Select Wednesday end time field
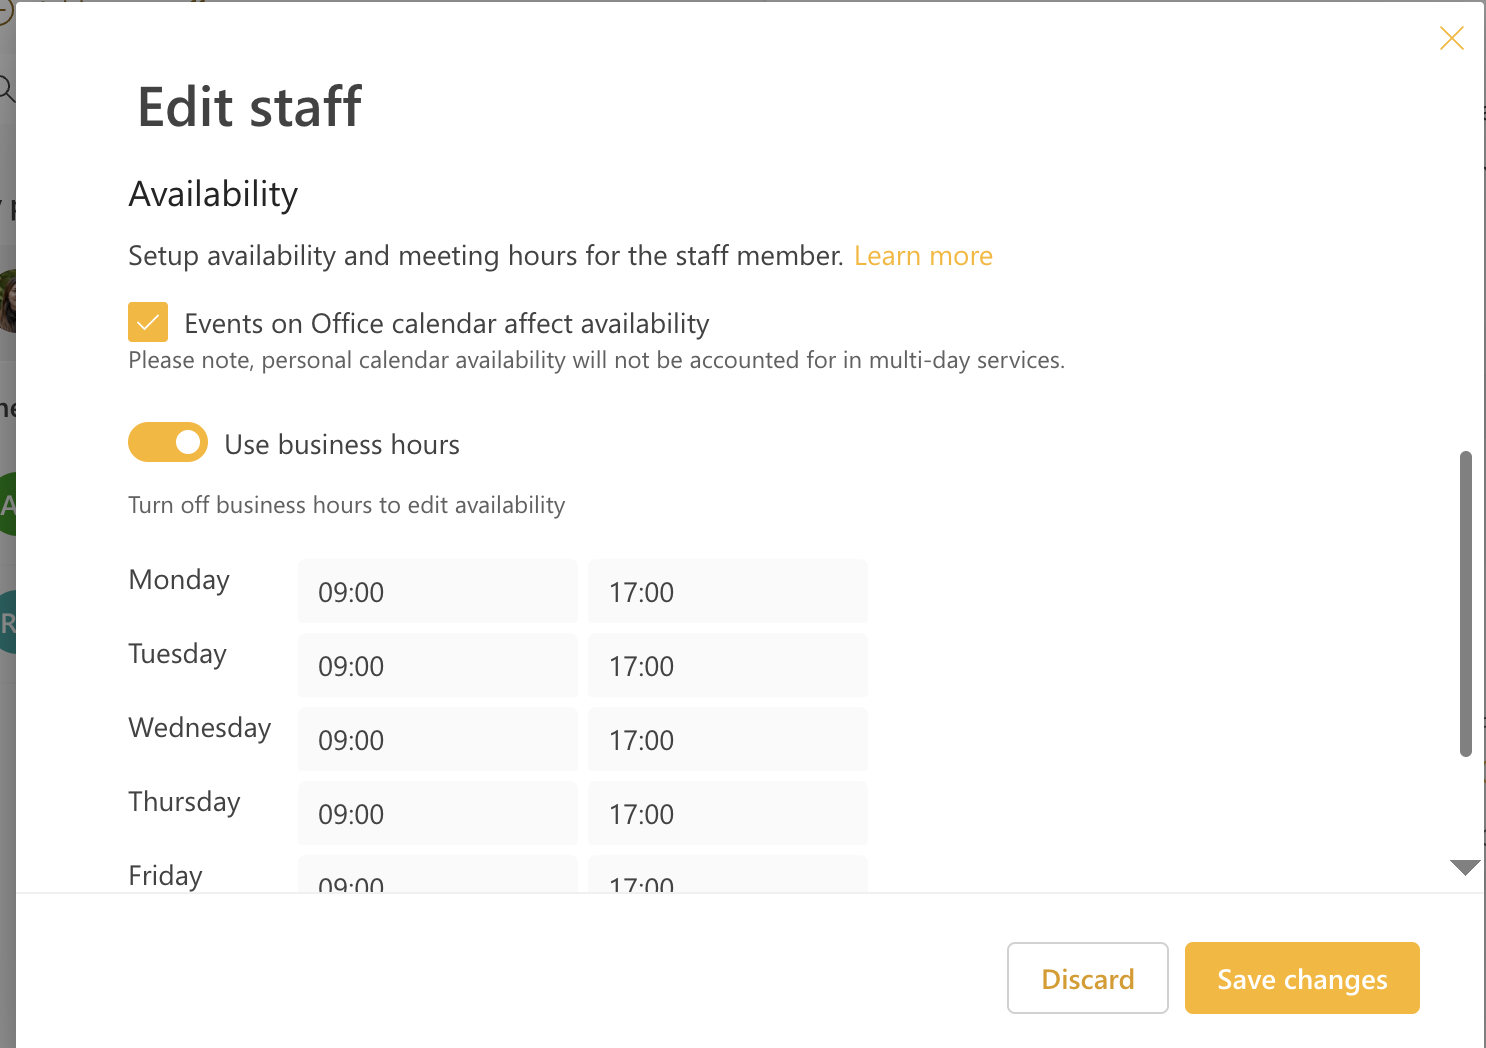1486x1048 pixels. point(728,739)
